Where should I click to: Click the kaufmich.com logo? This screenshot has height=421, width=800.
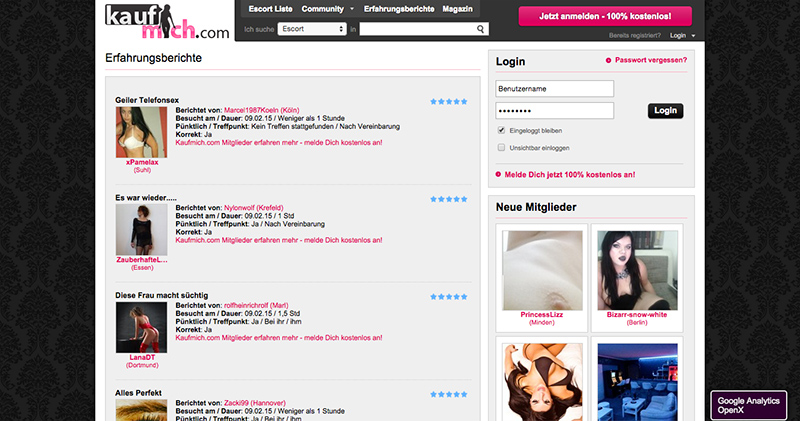(x=167, y=22)
